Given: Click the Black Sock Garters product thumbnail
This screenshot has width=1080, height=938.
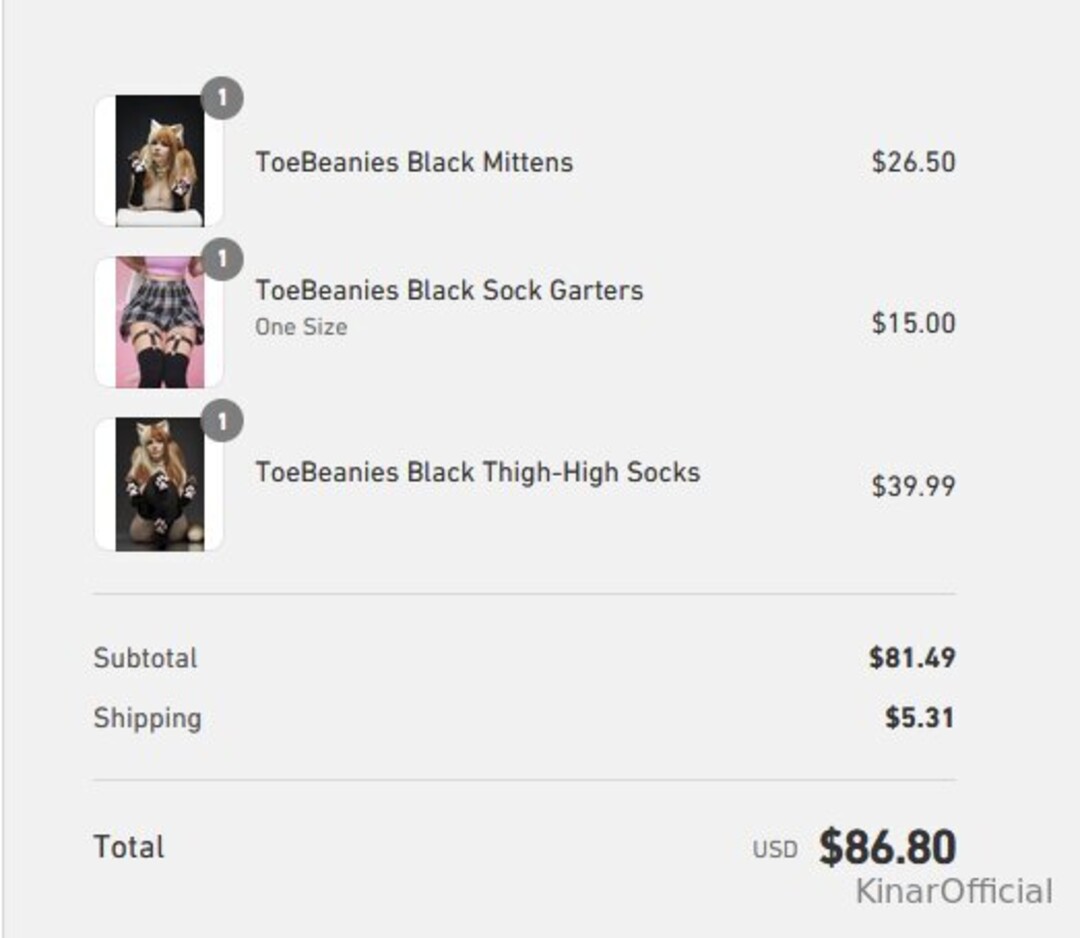Looking at the screenshot, I should (x=159, y=322).
